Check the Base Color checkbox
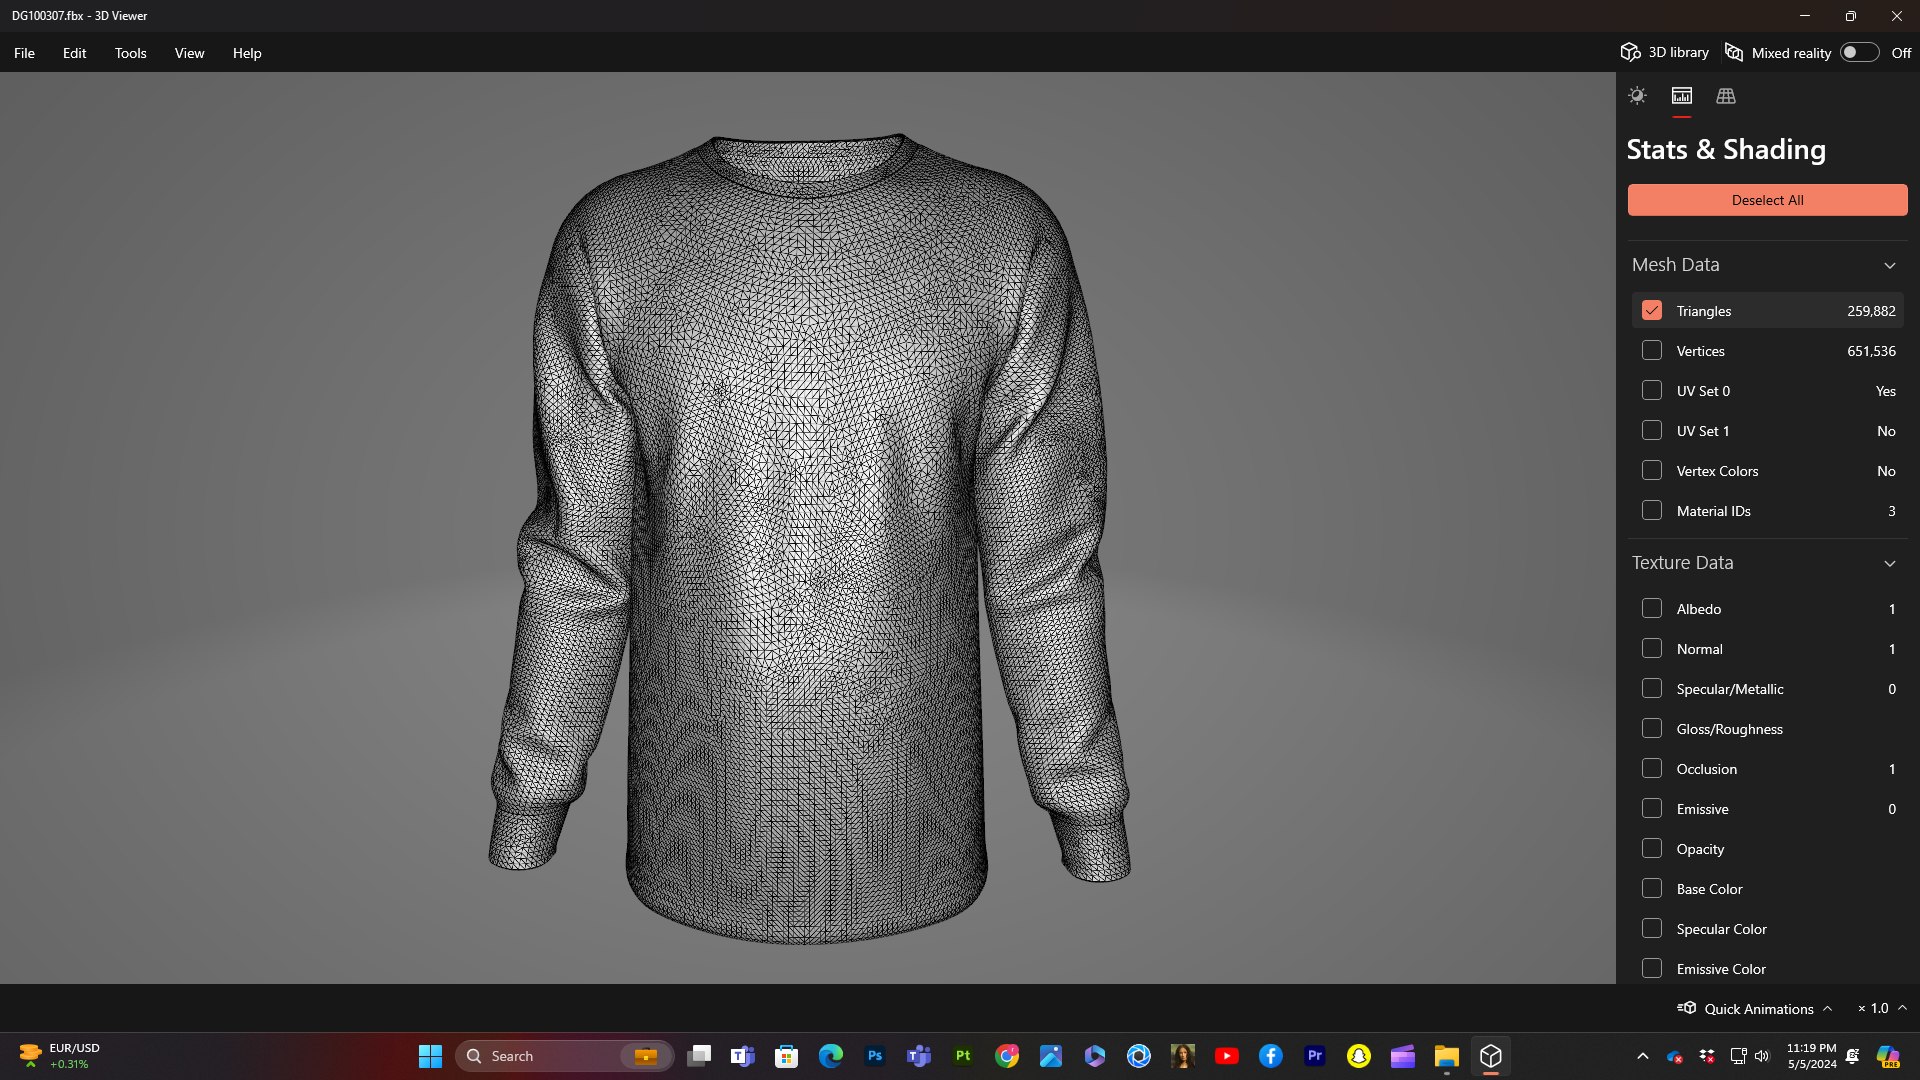This screenshot has height=1080, width=1920. [x=1652, y=889]
